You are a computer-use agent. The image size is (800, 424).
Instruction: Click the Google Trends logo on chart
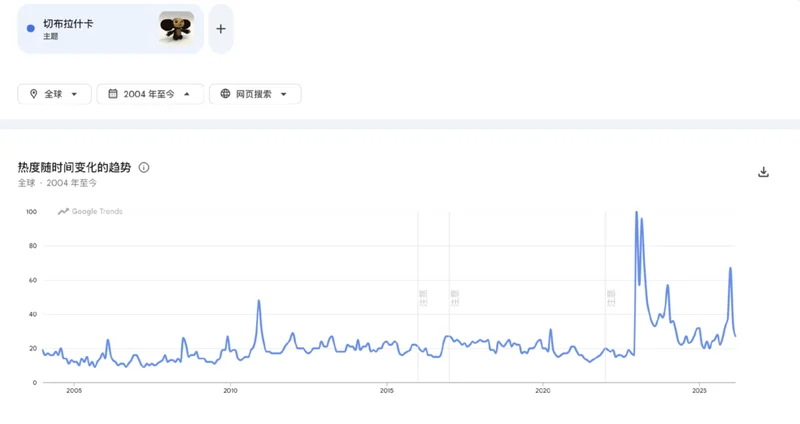pos(90,212)
